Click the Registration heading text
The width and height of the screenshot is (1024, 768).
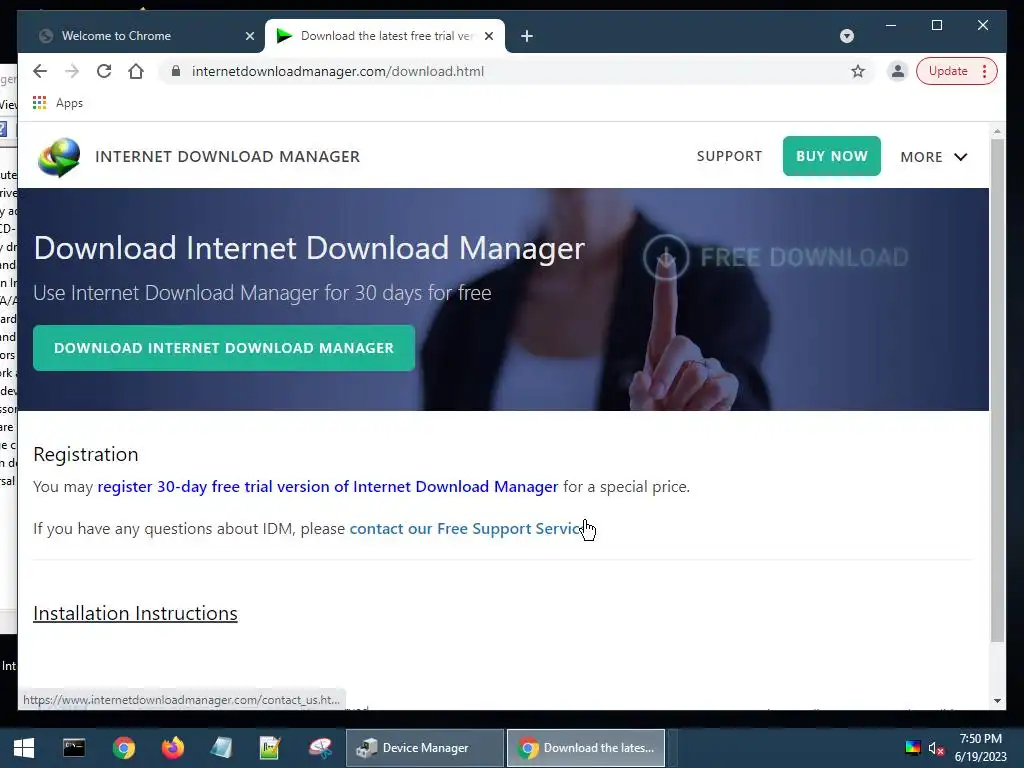coord(86,454)
